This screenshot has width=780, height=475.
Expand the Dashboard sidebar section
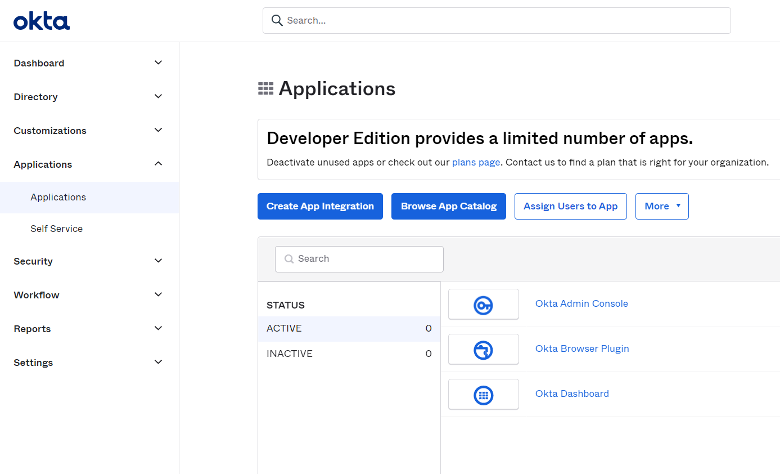pos(158,63)
